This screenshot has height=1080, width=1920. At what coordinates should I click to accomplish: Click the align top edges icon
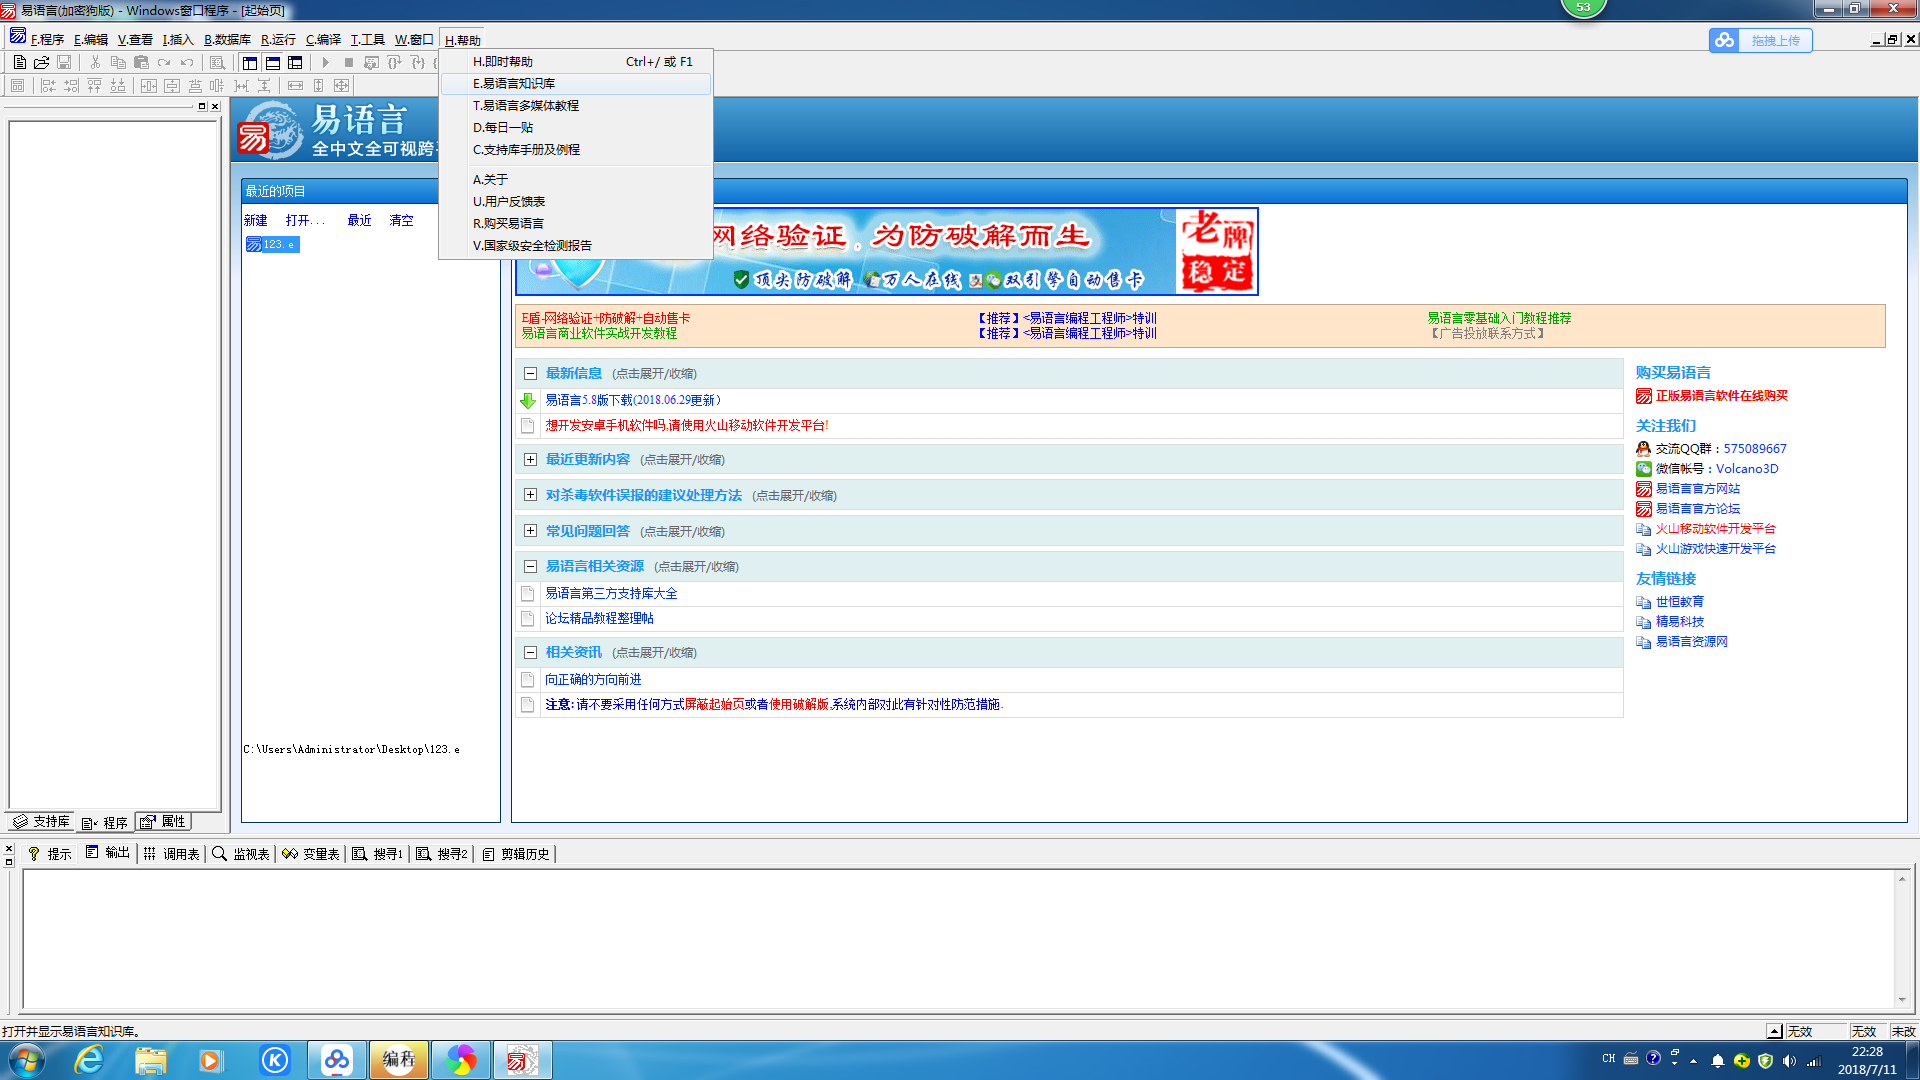coord(94,86)
